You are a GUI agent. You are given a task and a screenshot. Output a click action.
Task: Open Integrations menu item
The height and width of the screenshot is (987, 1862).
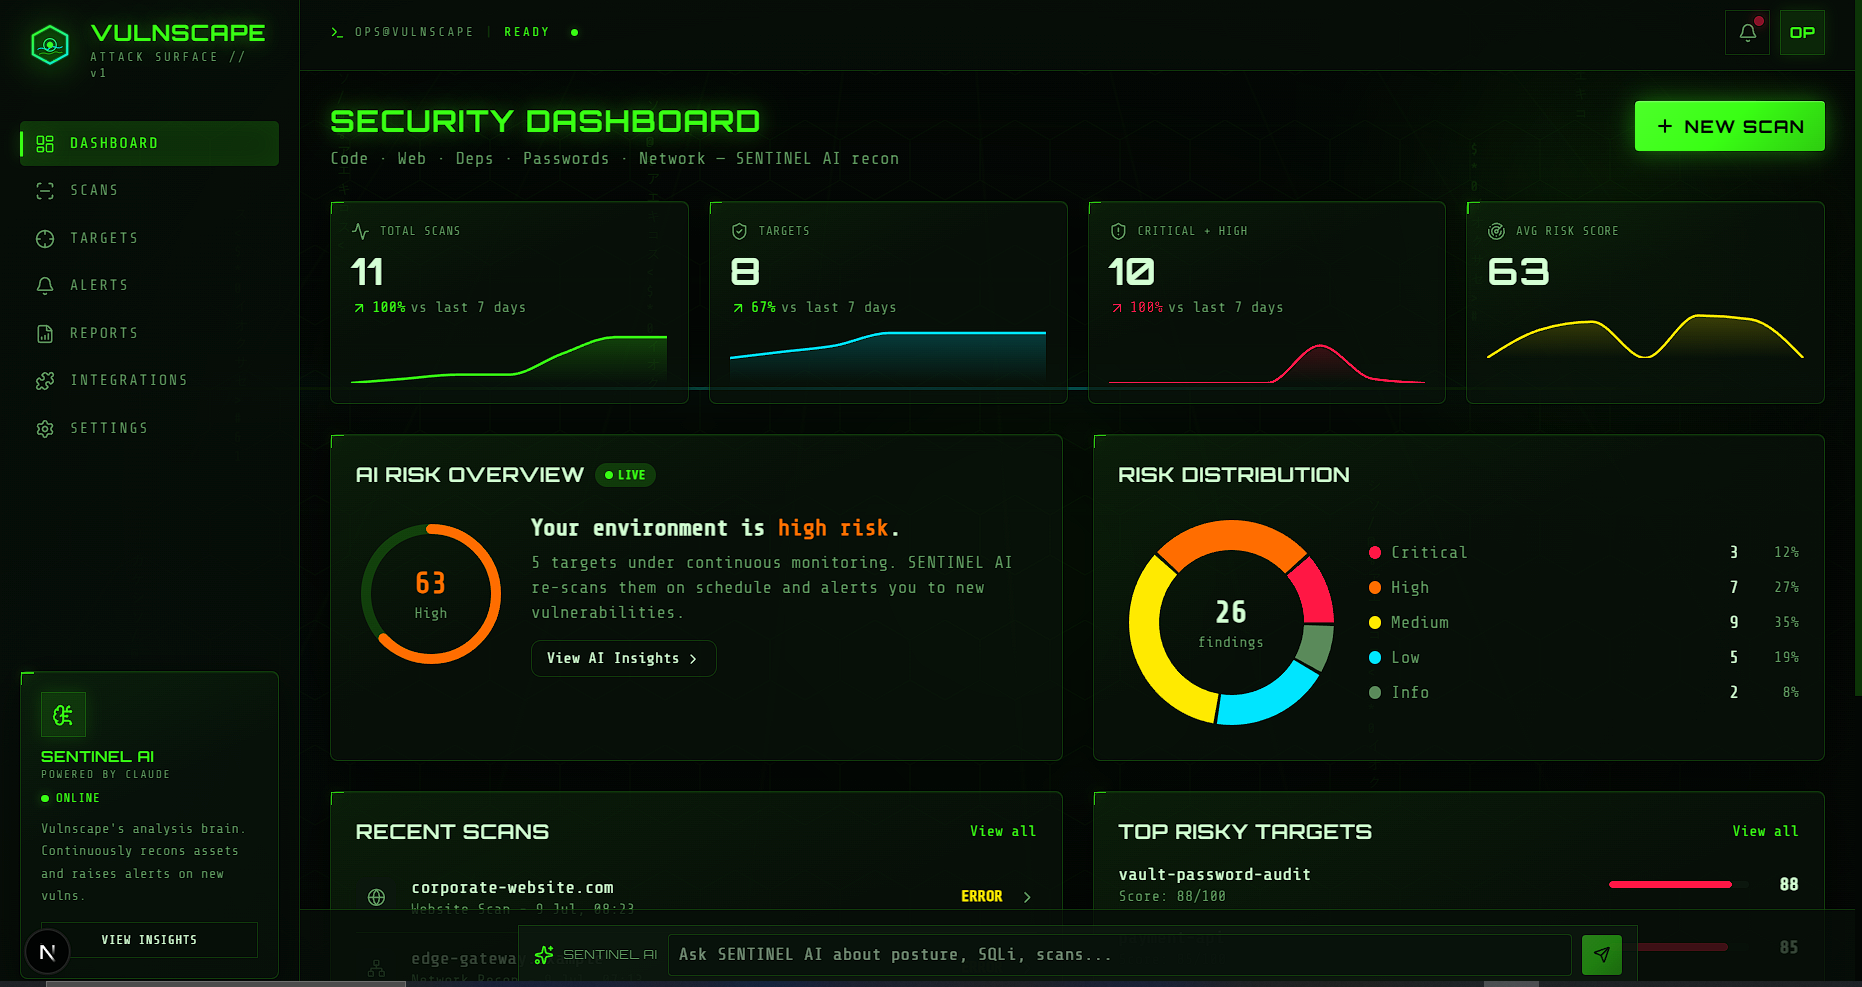pyautogui.click(x=150, y=380)
